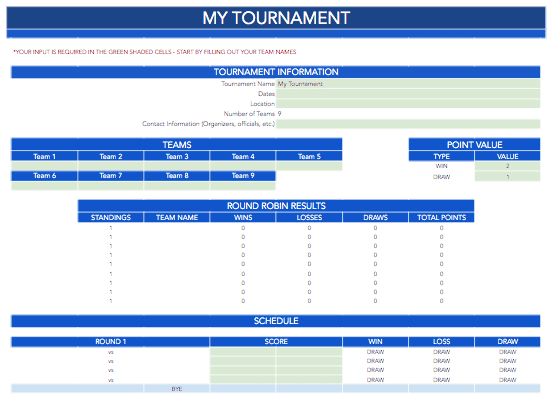The width and height of the screenshot is (553, 403).
Task: Select the green cell under Team 7
Action: click(110, 186)
